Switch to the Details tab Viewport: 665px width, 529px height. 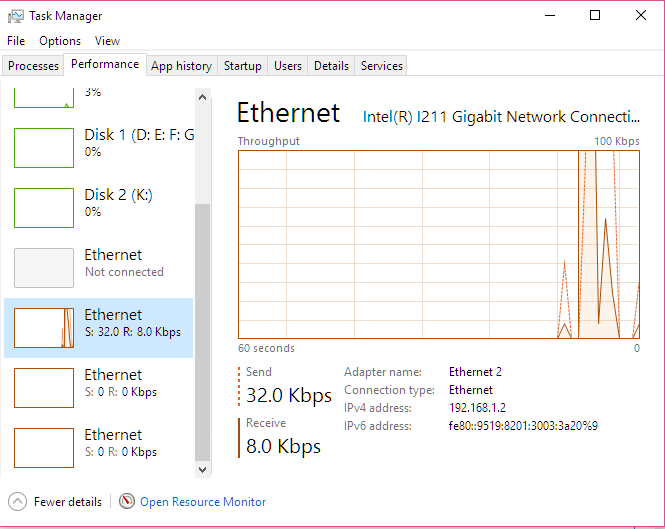331,66
